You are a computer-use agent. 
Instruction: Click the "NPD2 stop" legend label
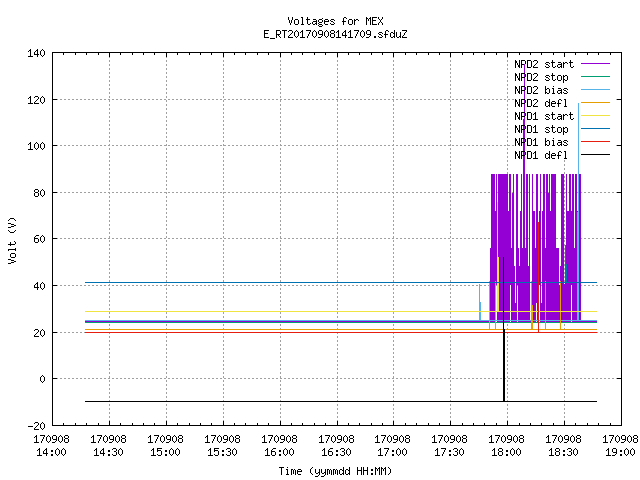[541, 77]
